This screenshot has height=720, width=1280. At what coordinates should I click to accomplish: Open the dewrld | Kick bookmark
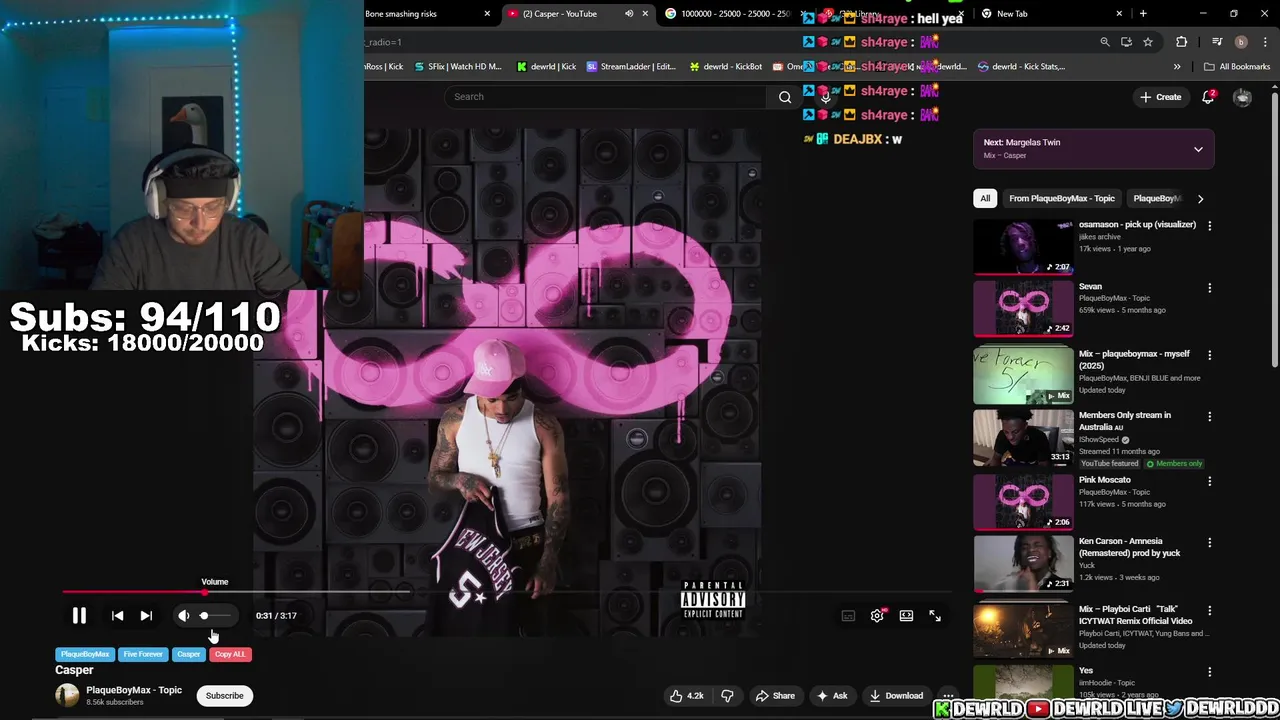[x=546, y=67]
